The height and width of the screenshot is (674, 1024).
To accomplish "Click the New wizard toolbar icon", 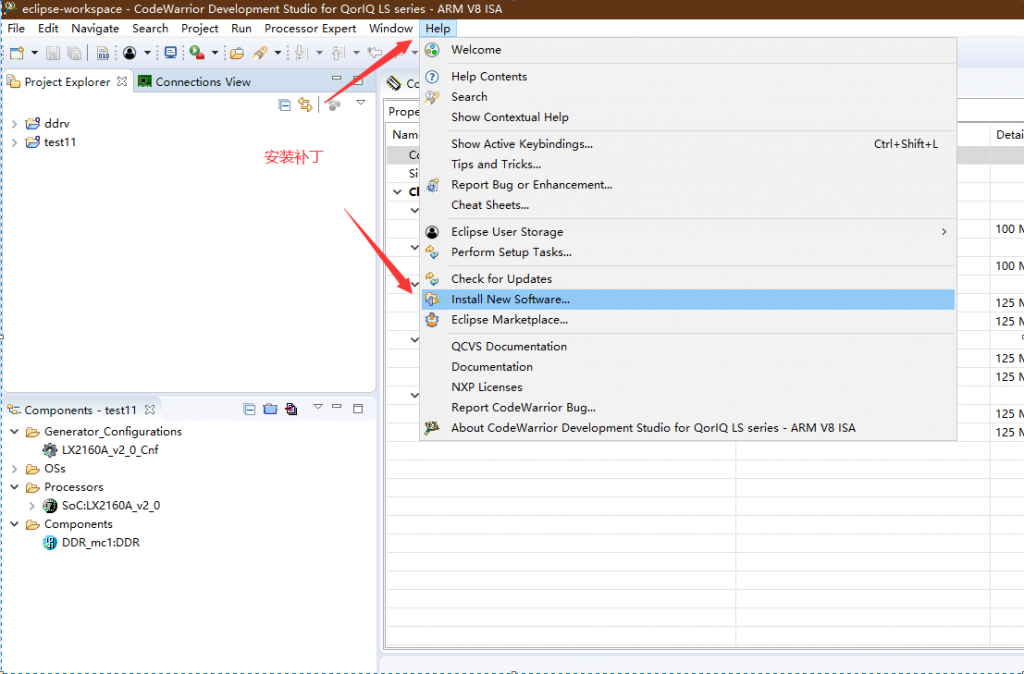I will coord(17,53).
